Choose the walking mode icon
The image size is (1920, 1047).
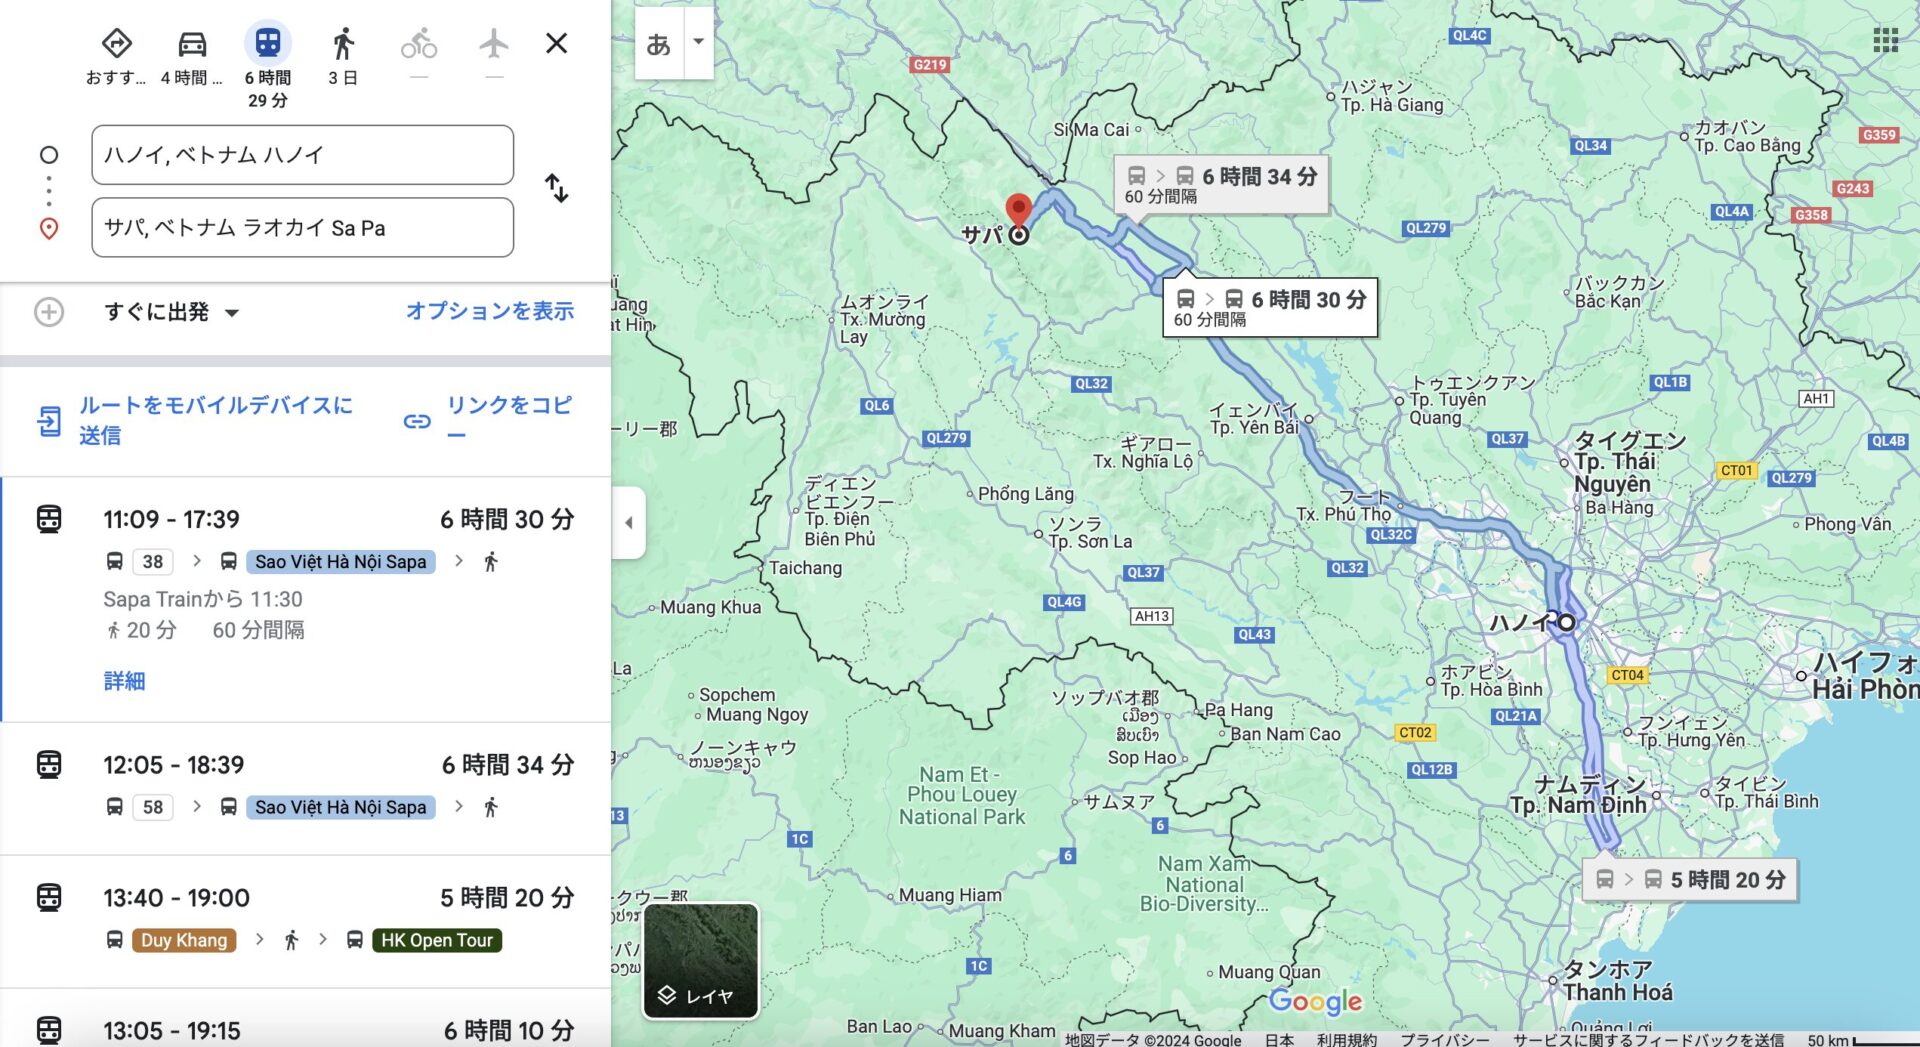point(343,43)
